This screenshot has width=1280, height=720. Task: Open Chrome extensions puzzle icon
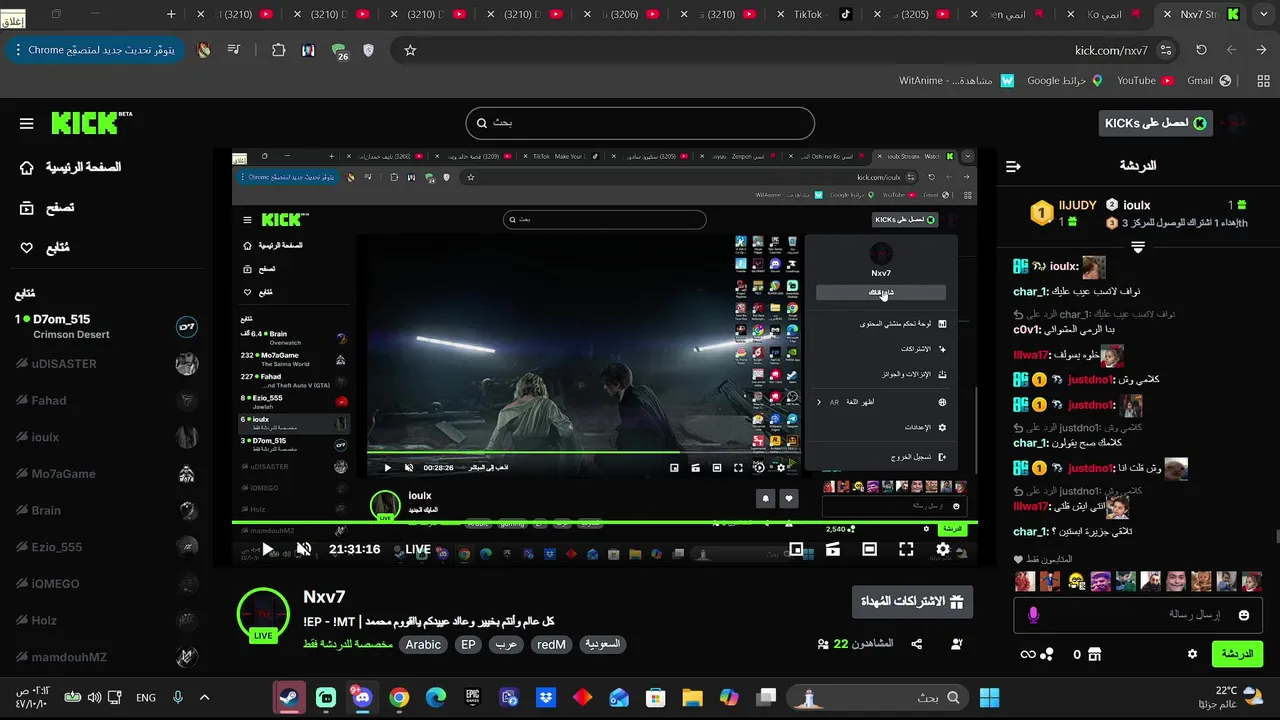pyautogui.click(x=279, y=50)
